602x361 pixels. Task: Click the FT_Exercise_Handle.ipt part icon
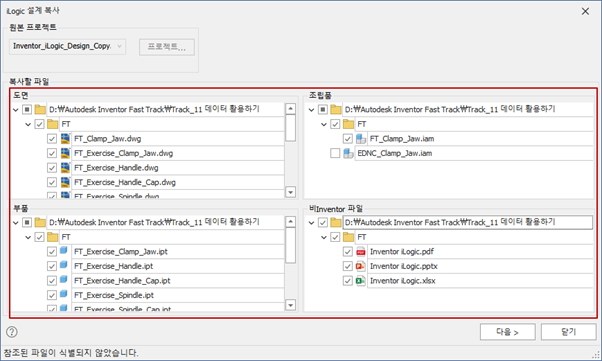point(64,265)
